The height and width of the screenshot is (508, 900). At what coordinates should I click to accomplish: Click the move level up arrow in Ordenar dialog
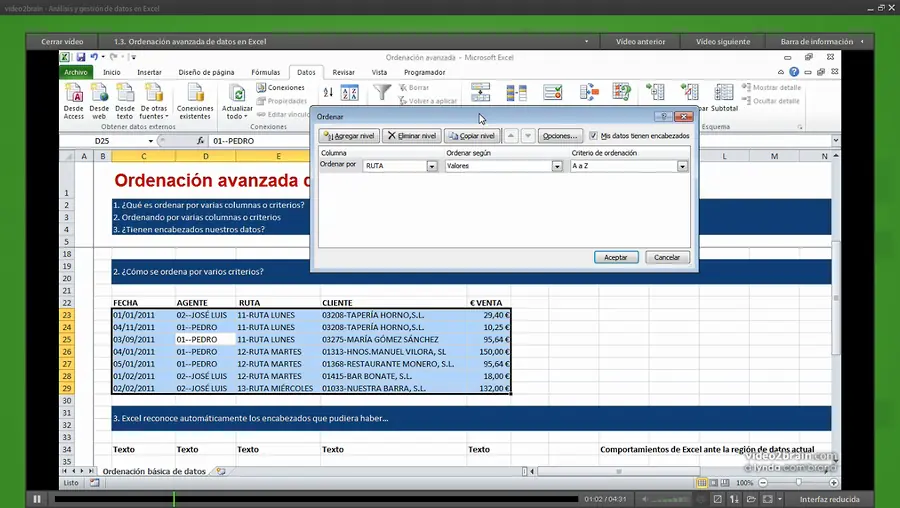511,135
